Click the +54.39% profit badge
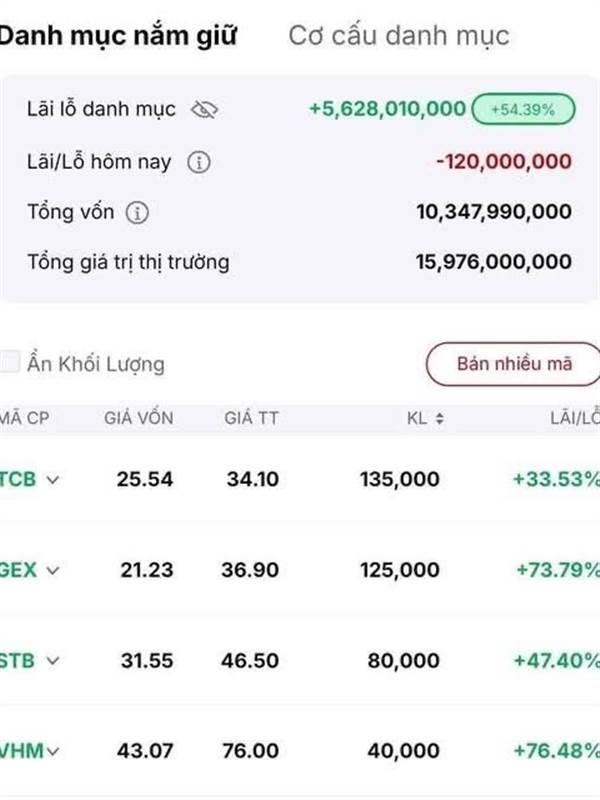 524,108
